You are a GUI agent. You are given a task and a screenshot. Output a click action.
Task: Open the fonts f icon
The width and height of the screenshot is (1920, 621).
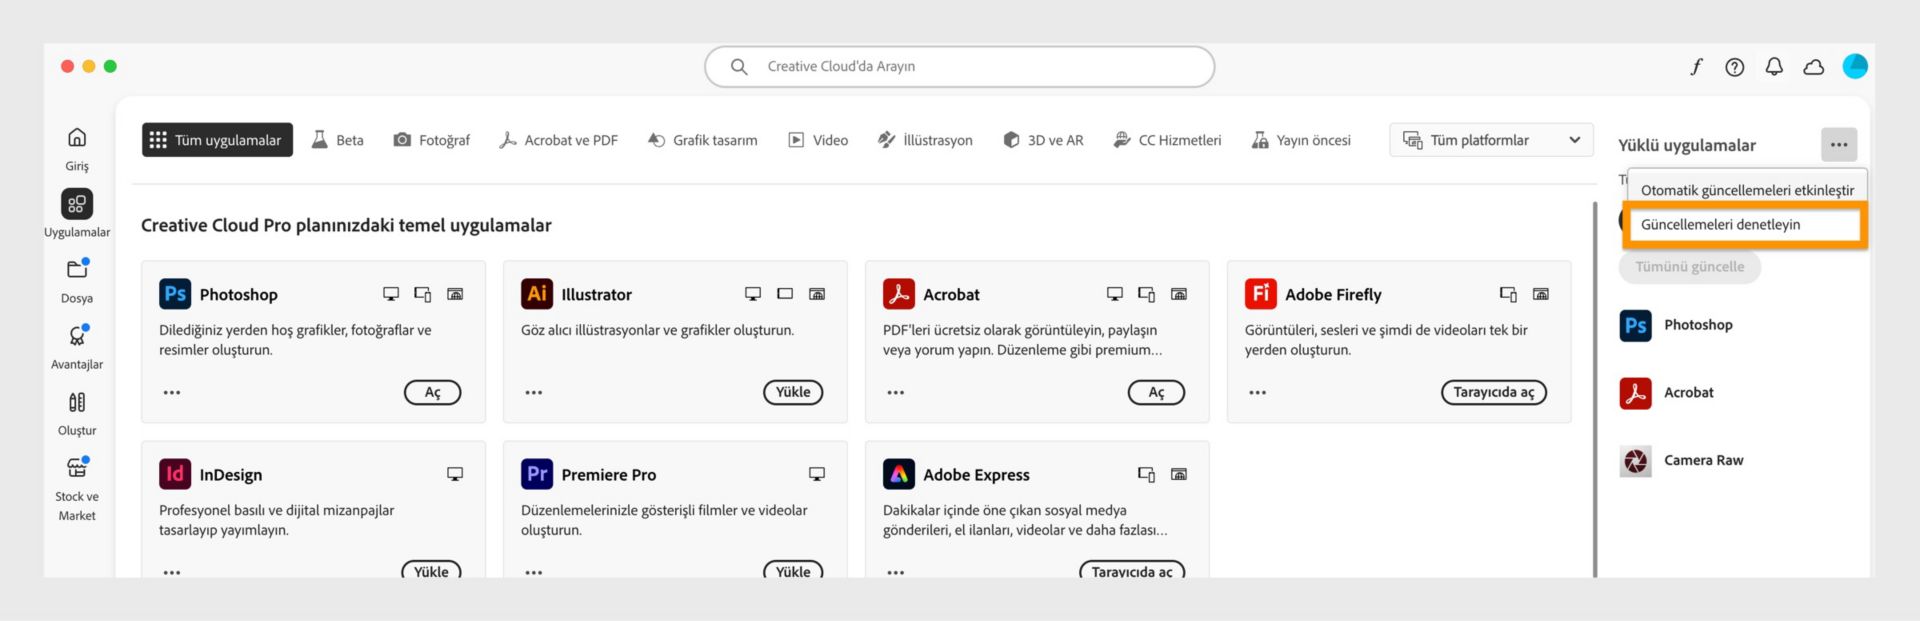tap(1696, 67)
